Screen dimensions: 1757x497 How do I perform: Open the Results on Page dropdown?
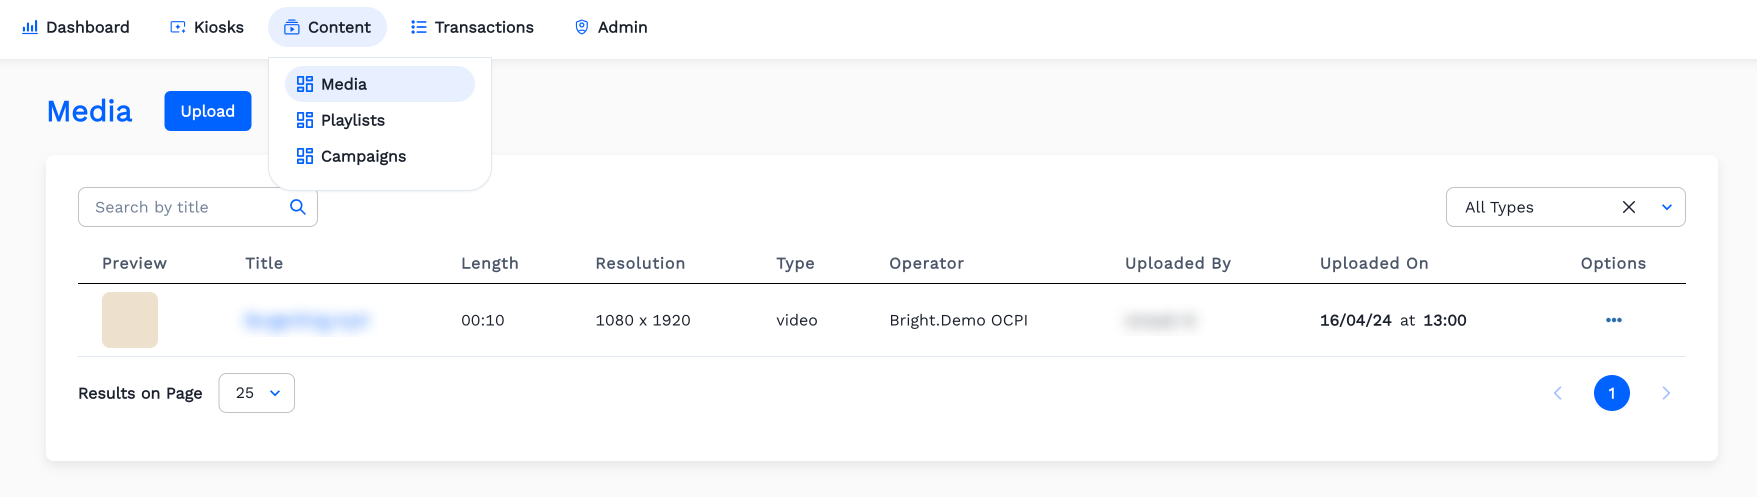click(x=256, y=393)
